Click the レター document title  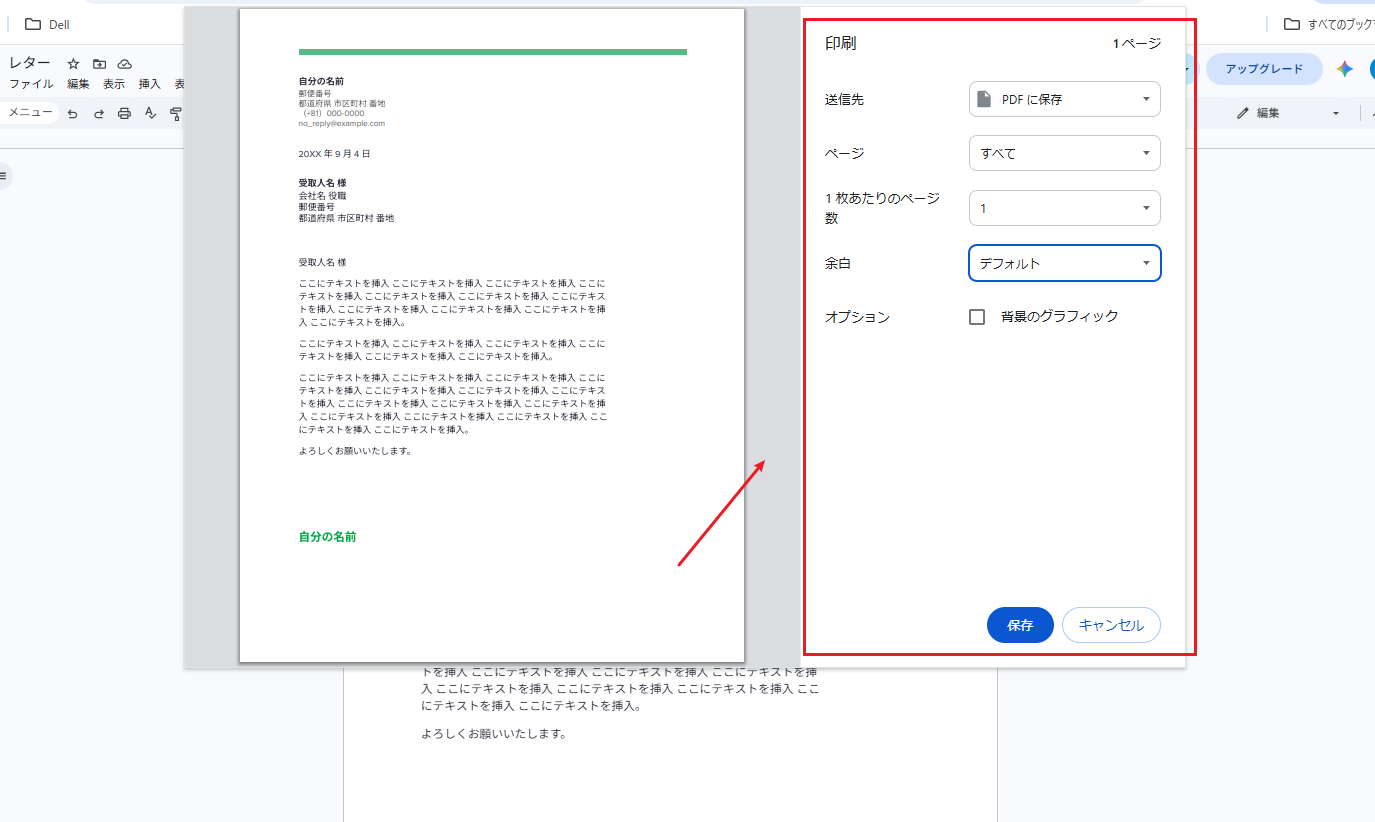tap(30, 63)
